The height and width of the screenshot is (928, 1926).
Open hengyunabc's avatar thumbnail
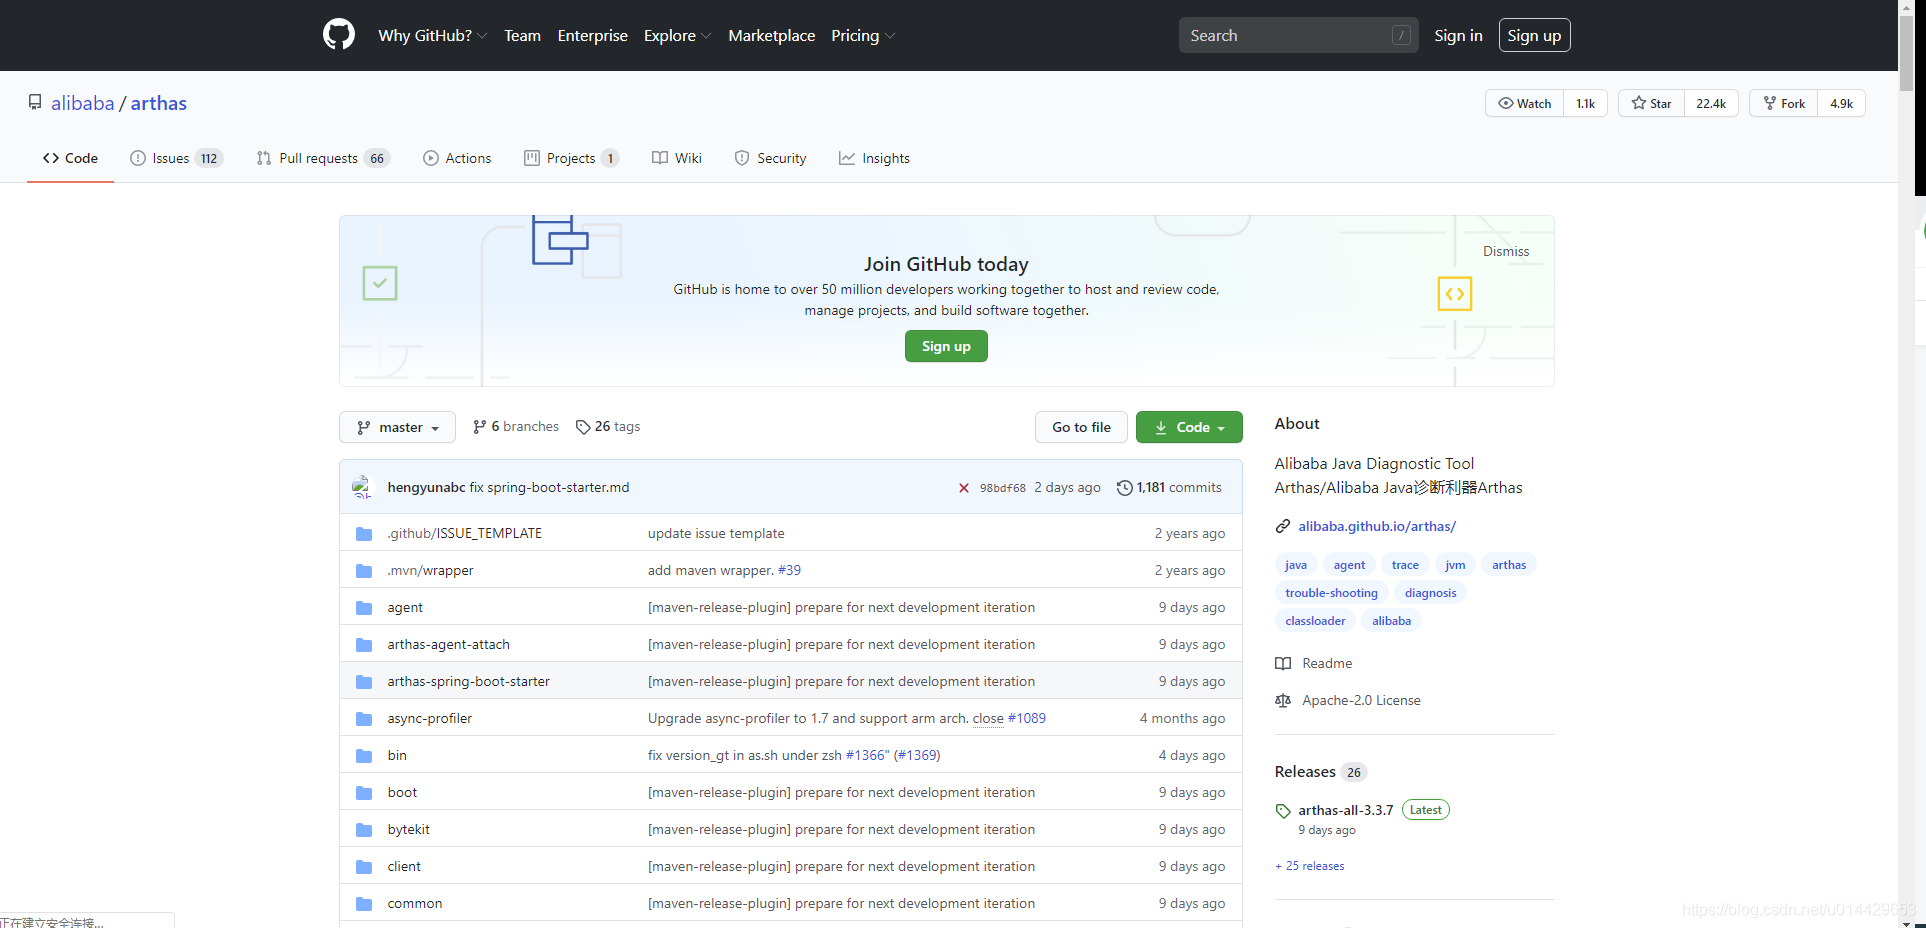click(x=362, y=487)
